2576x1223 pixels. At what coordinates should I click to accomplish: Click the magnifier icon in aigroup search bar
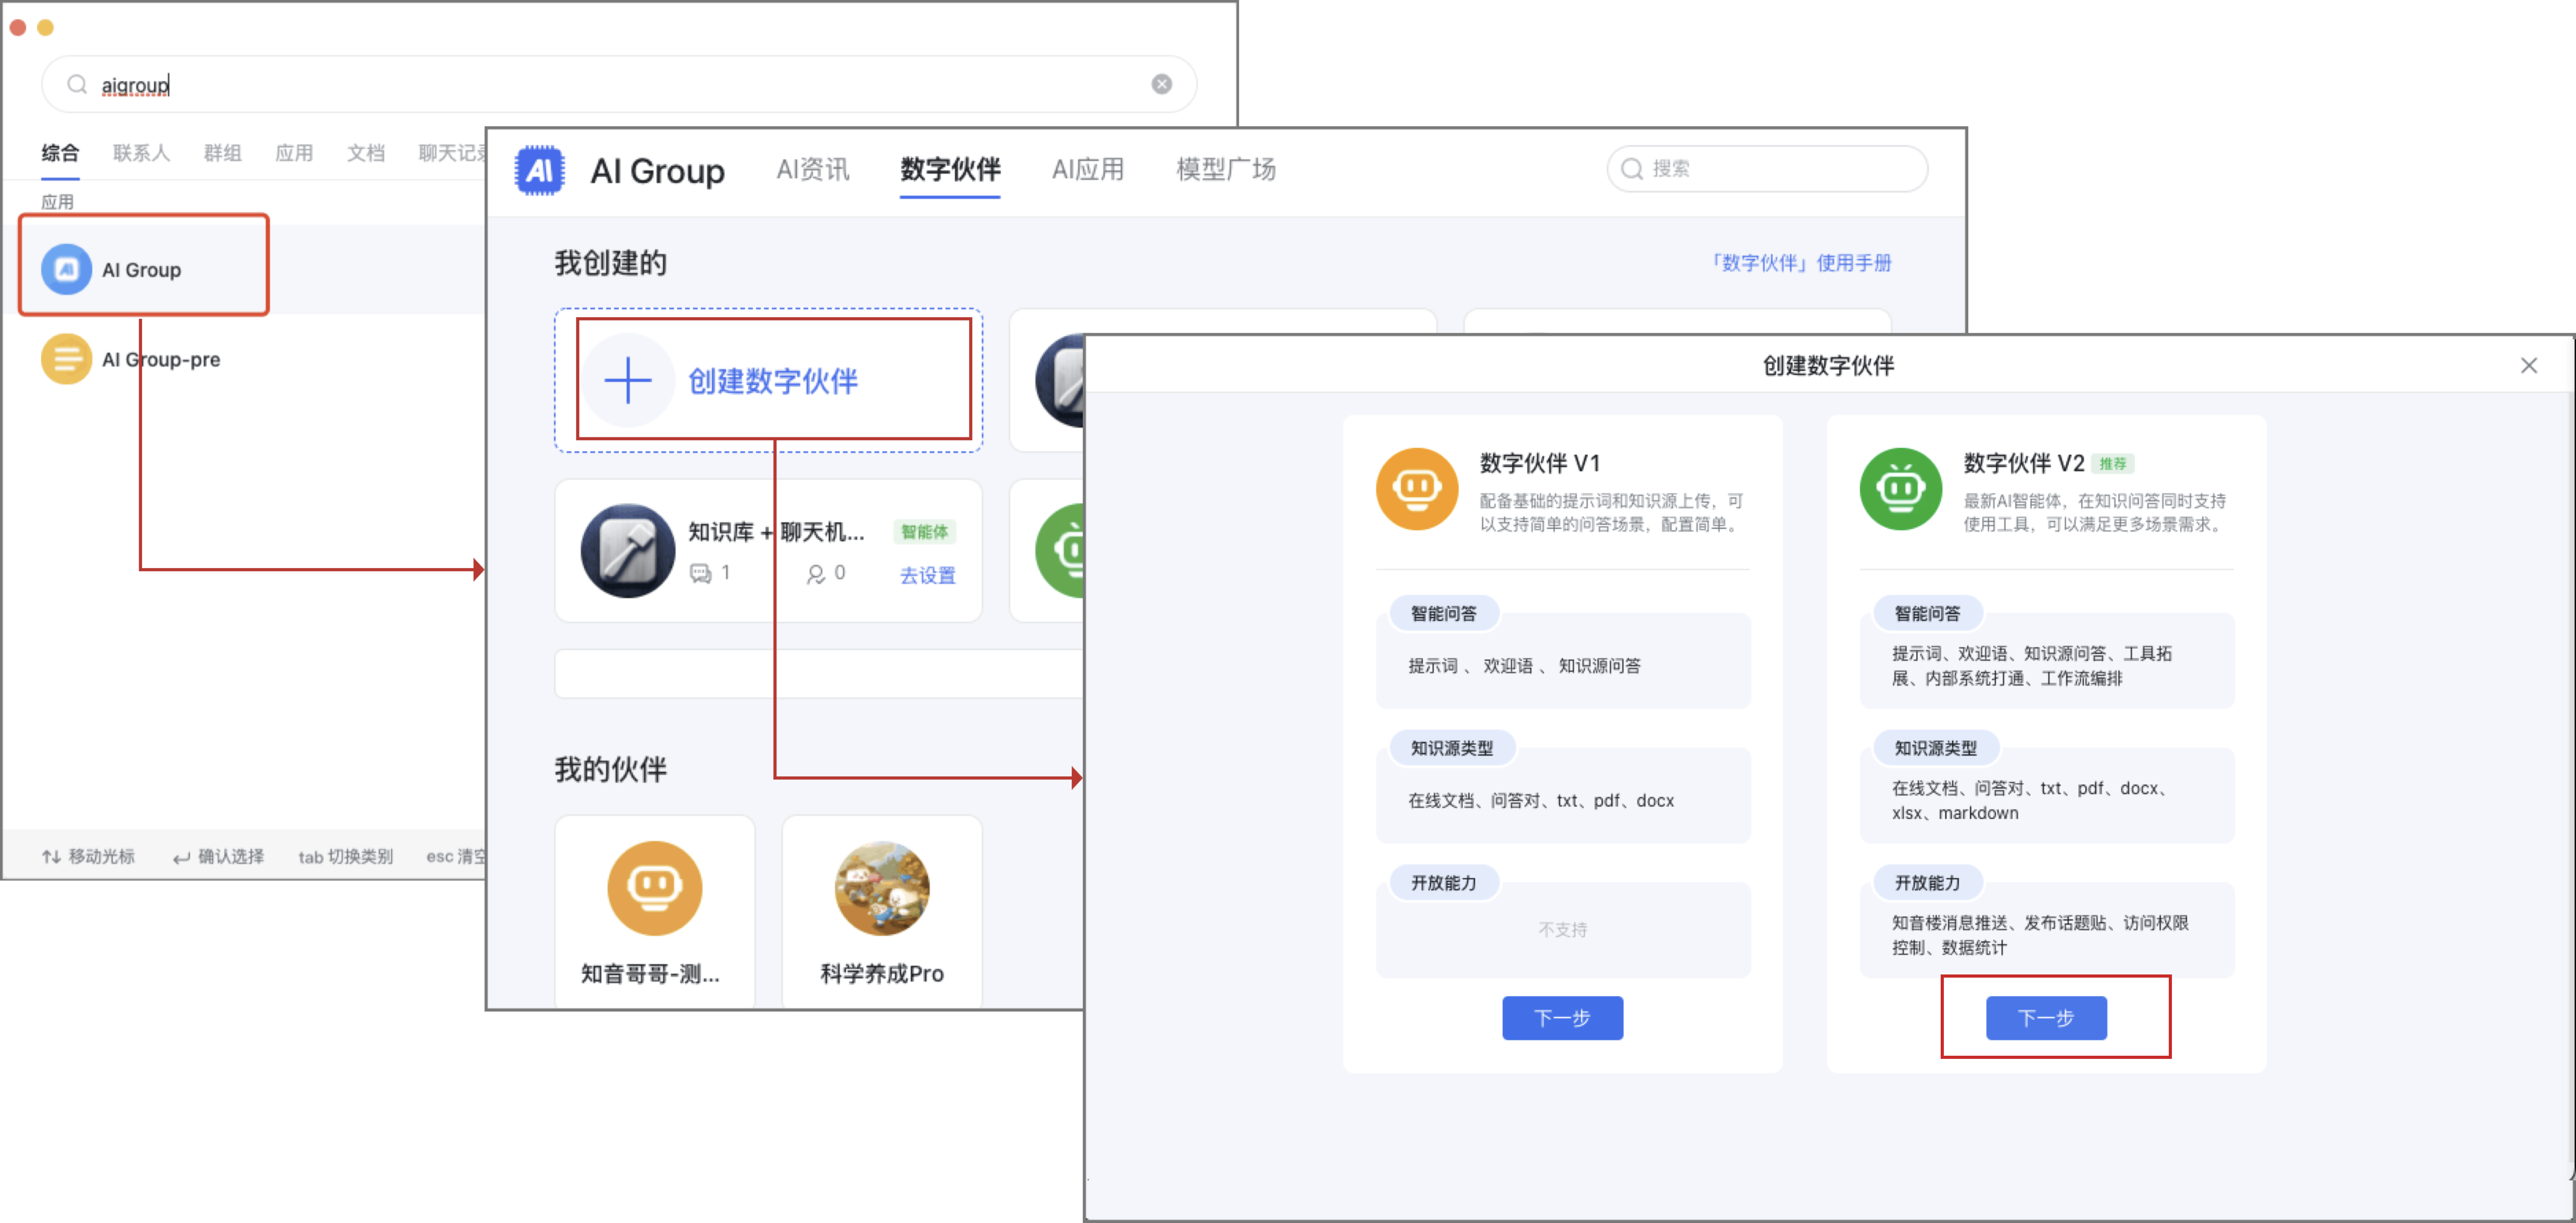(x=77, y=85)
